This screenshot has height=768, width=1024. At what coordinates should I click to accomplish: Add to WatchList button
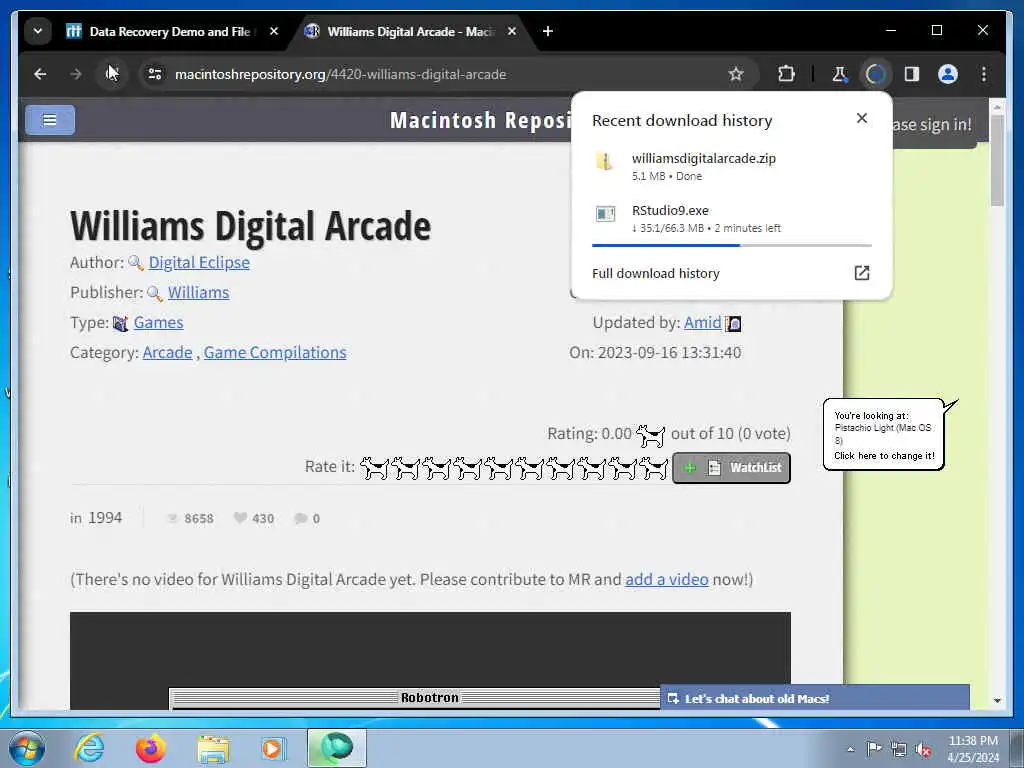[731, 468]
